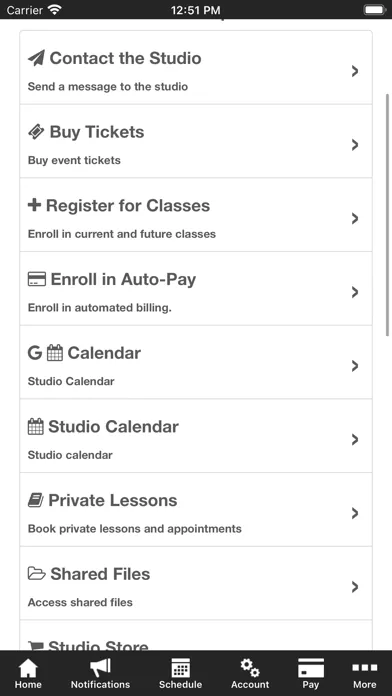Select the Pay tab

tap(311, 673)
